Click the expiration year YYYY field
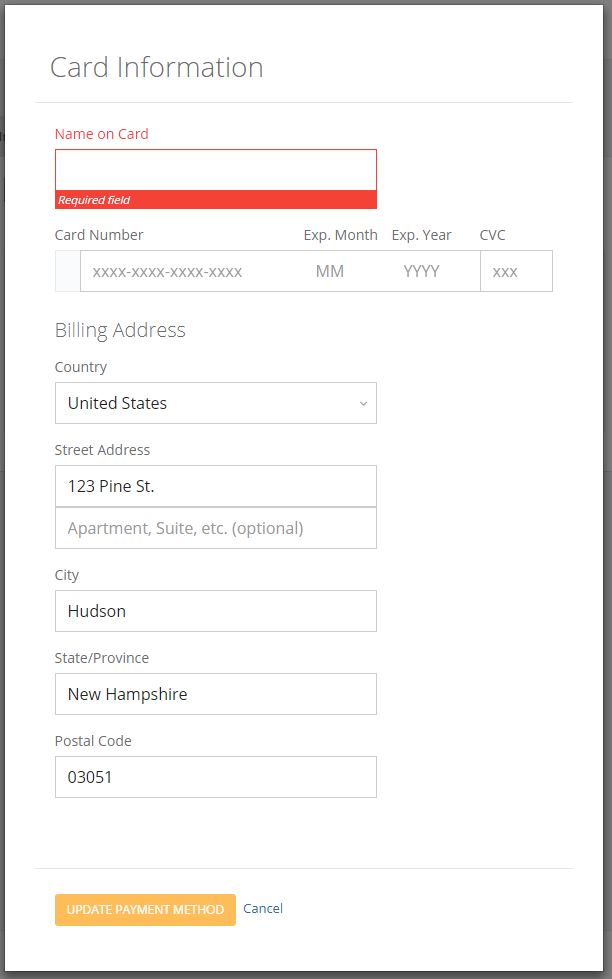Image resolution: width=612 pixels, height=979 pixels. pyautogui.click(x=421, y=271)
